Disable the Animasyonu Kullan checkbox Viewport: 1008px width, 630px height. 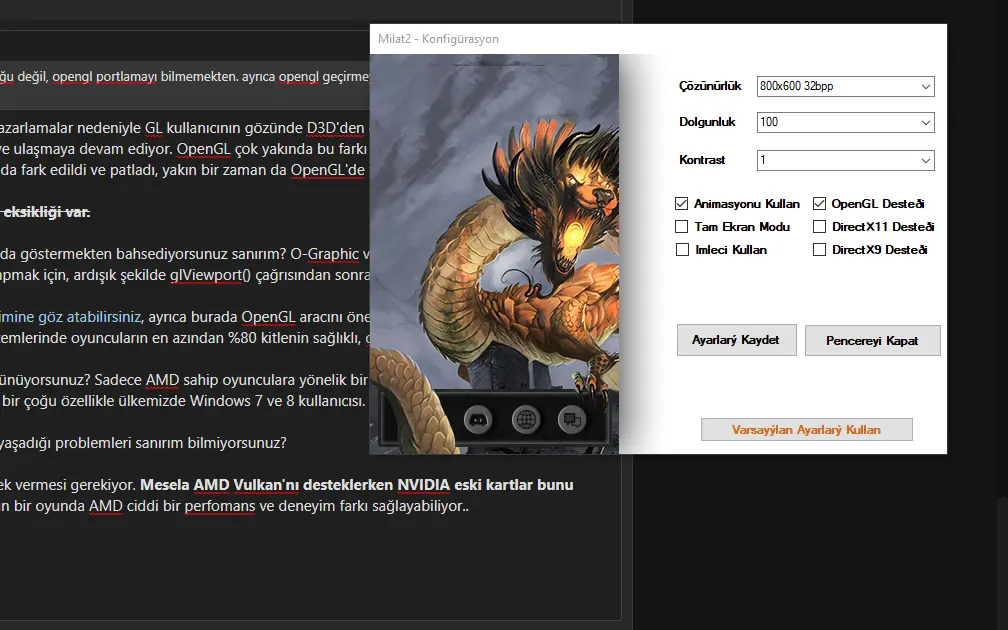[x=682, y=204]
